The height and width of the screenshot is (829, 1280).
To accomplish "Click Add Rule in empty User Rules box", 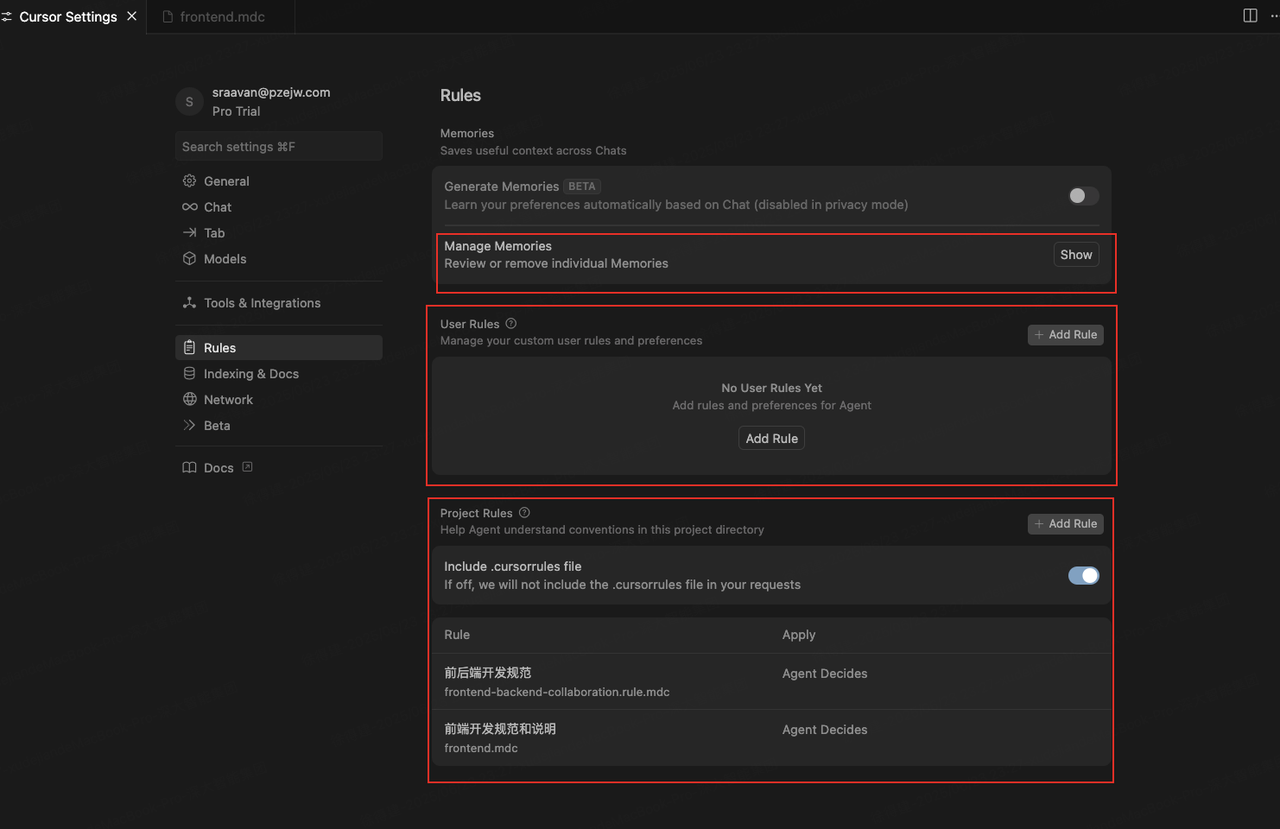I will pyautogui.click(x=772, y=438).
